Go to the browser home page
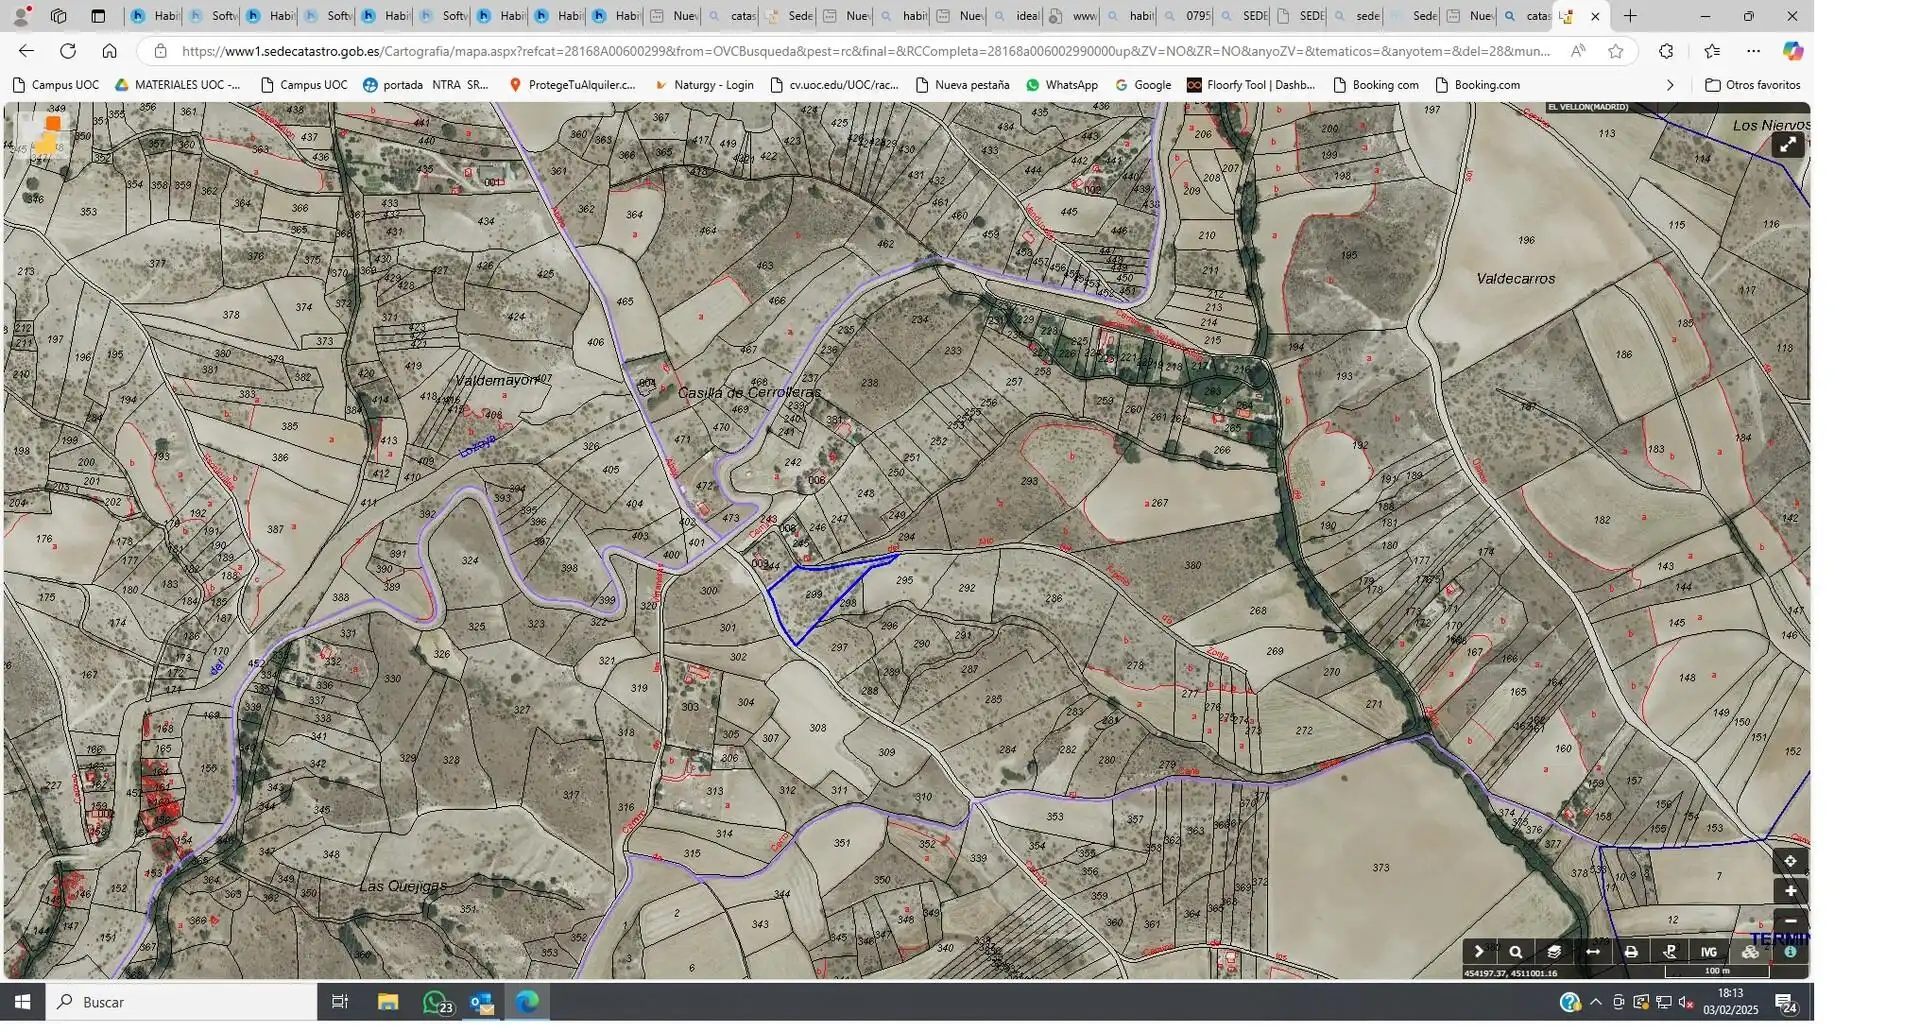The image size is (1920, 1032). pyautogui.click(x=109, y=51)
